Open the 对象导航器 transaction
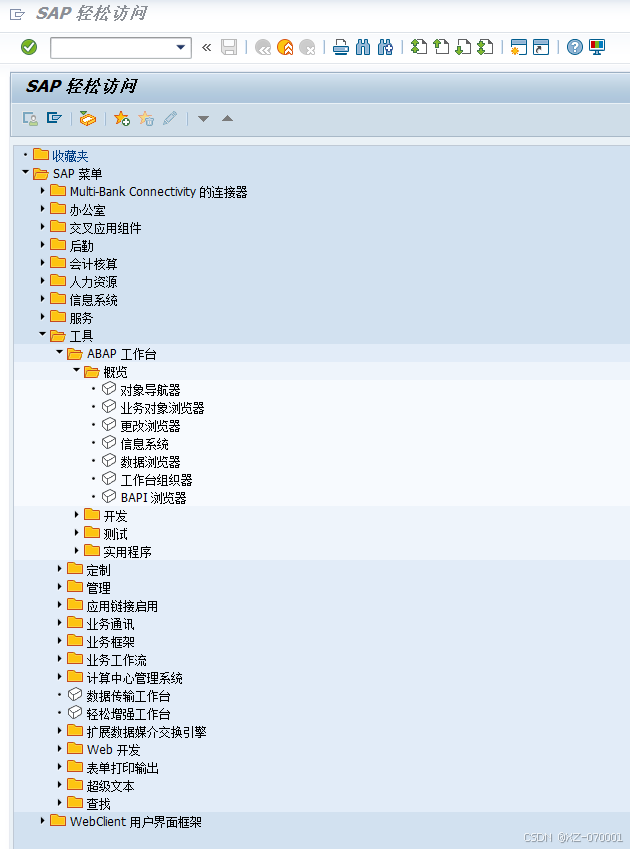The height and width of the screenshot is (849, 630). tap(150, 390)
